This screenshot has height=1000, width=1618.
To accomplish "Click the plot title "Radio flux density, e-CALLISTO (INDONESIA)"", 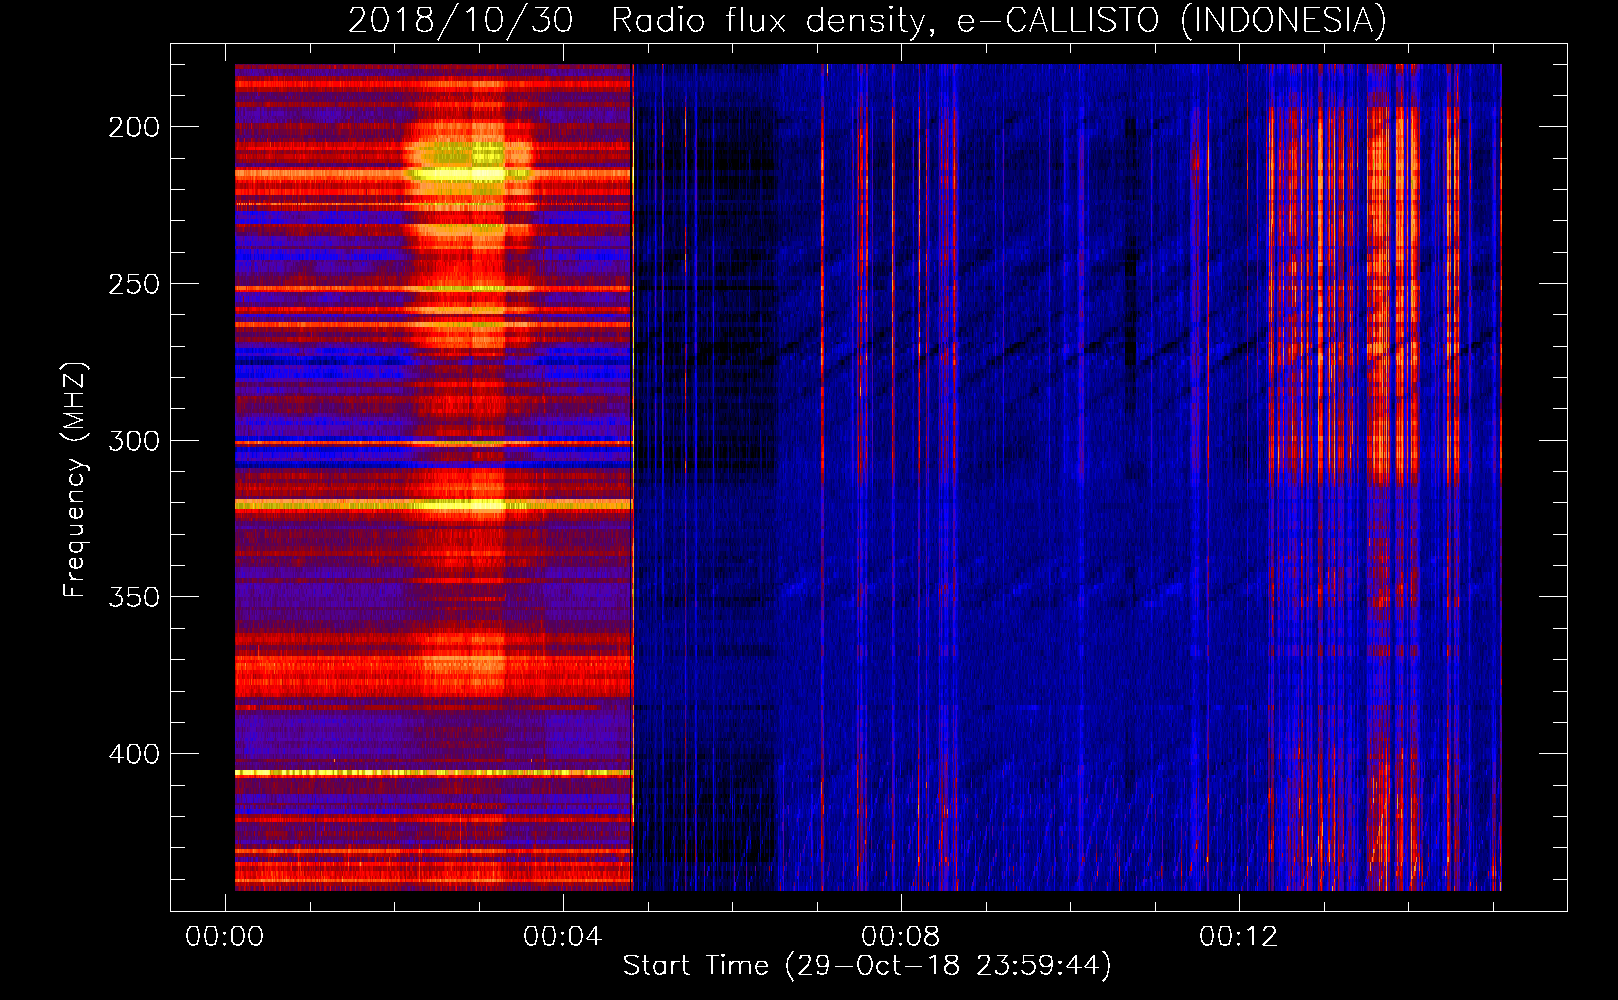I will tap(998, 20).
